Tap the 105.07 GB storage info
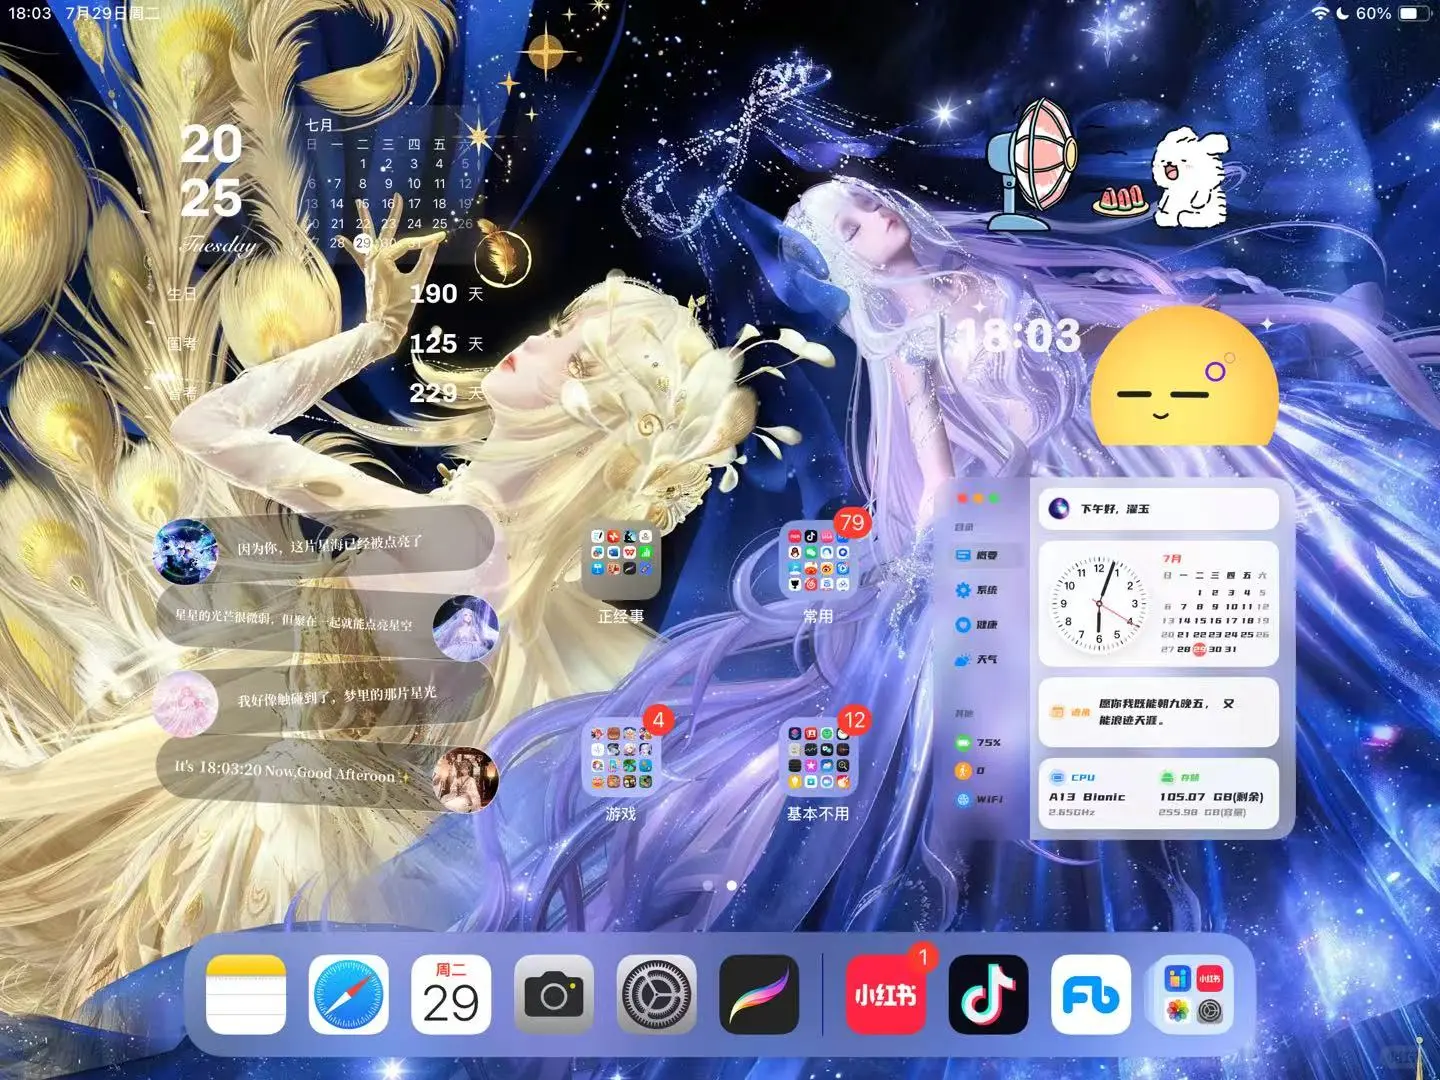Viewport: 1440px width, 1080px height. coord(1212,795)
